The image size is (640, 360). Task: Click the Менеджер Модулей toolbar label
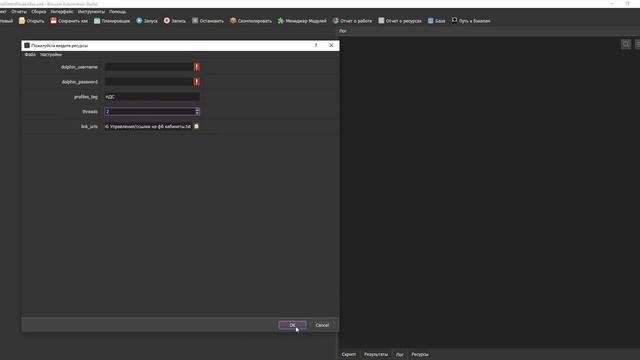pos(306,21)
